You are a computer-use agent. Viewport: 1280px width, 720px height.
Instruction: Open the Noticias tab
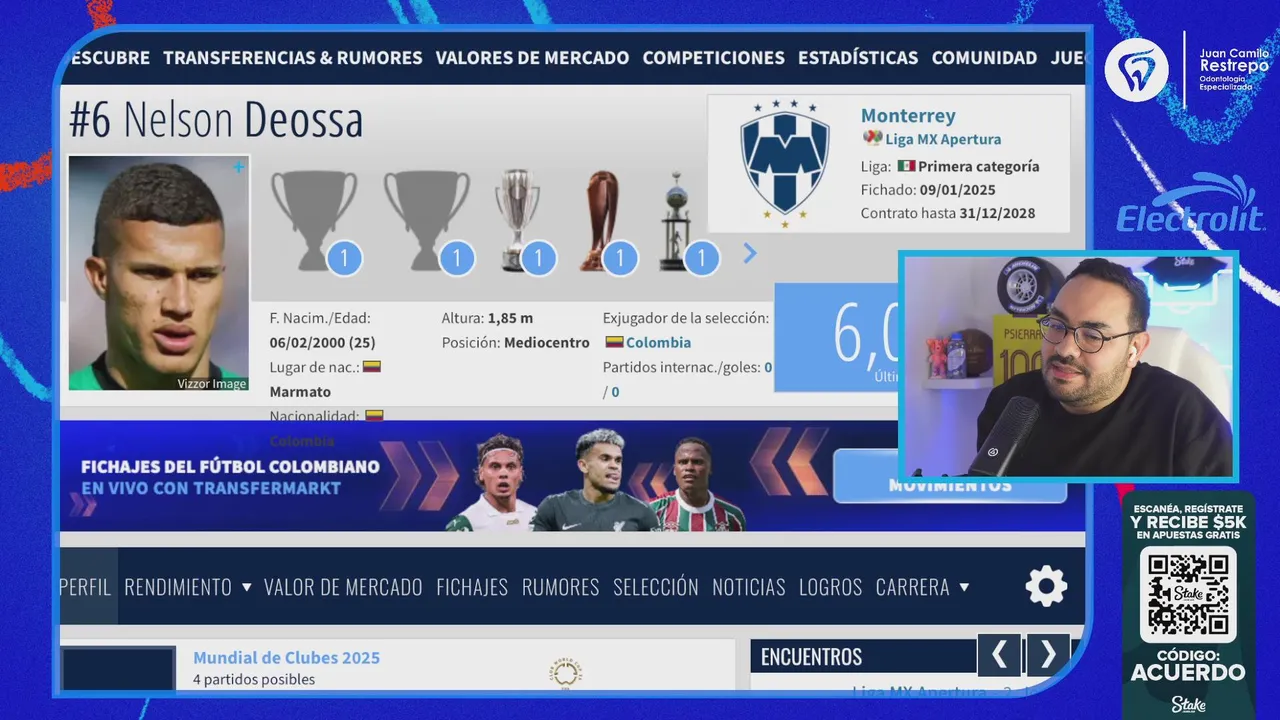(x=749, y=587)
